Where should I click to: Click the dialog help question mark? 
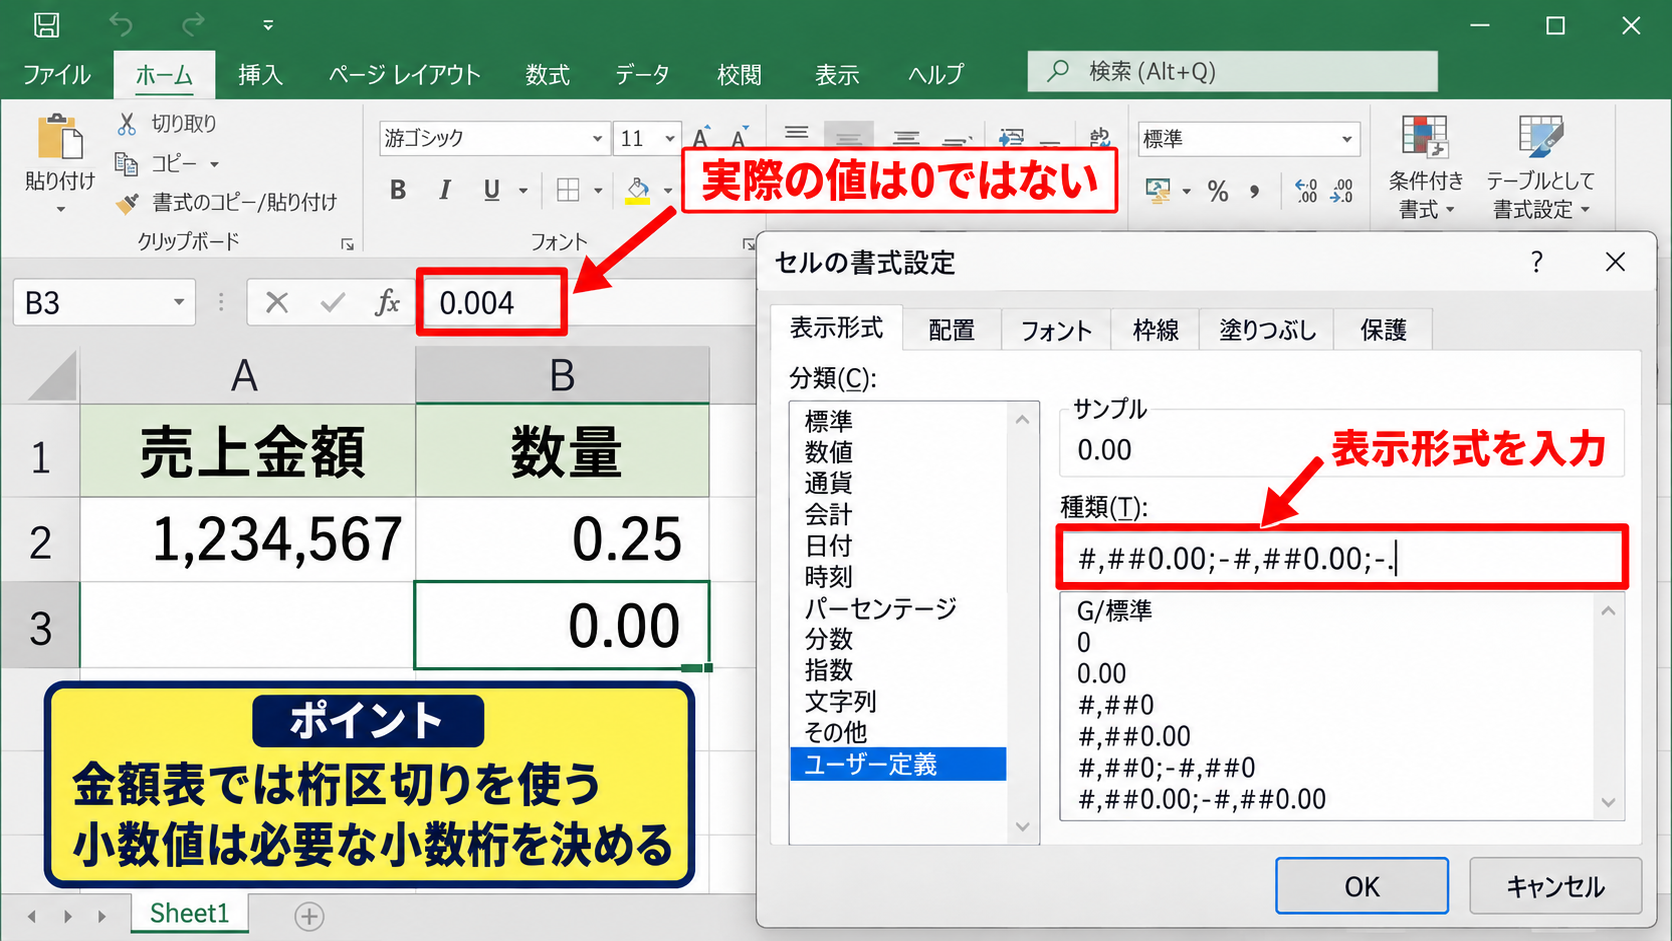pyautogui.click(x=1537, y=262)
